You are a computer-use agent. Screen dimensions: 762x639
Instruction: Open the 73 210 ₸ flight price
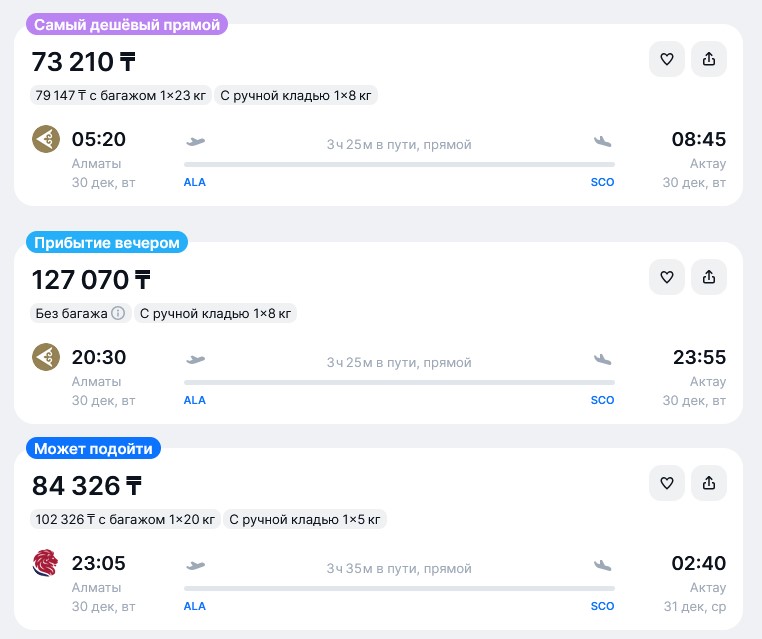[x=84, y=62]
